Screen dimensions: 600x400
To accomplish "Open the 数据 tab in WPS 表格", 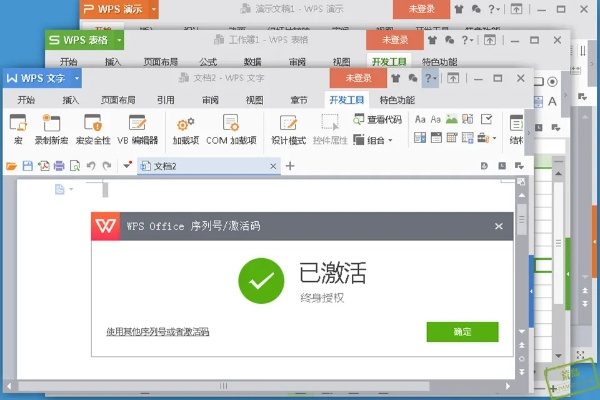I will click(253, 62).
